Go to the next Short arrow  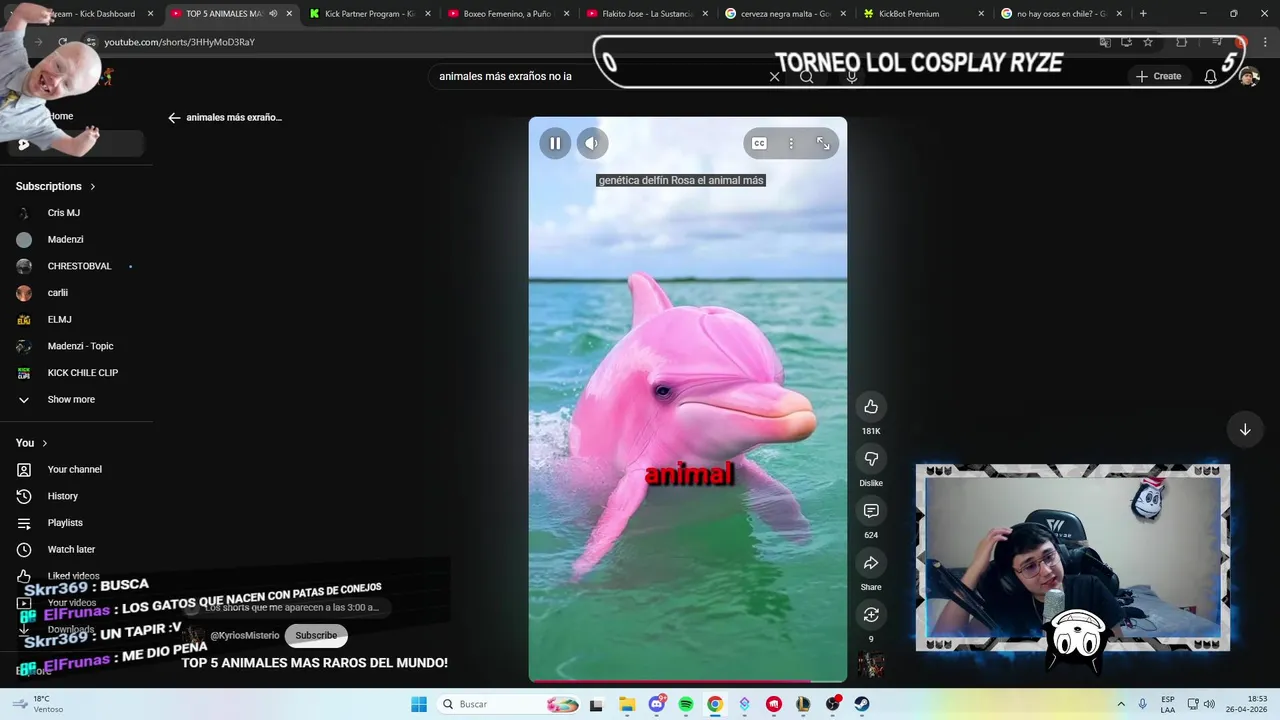[x=1245, y=429]
